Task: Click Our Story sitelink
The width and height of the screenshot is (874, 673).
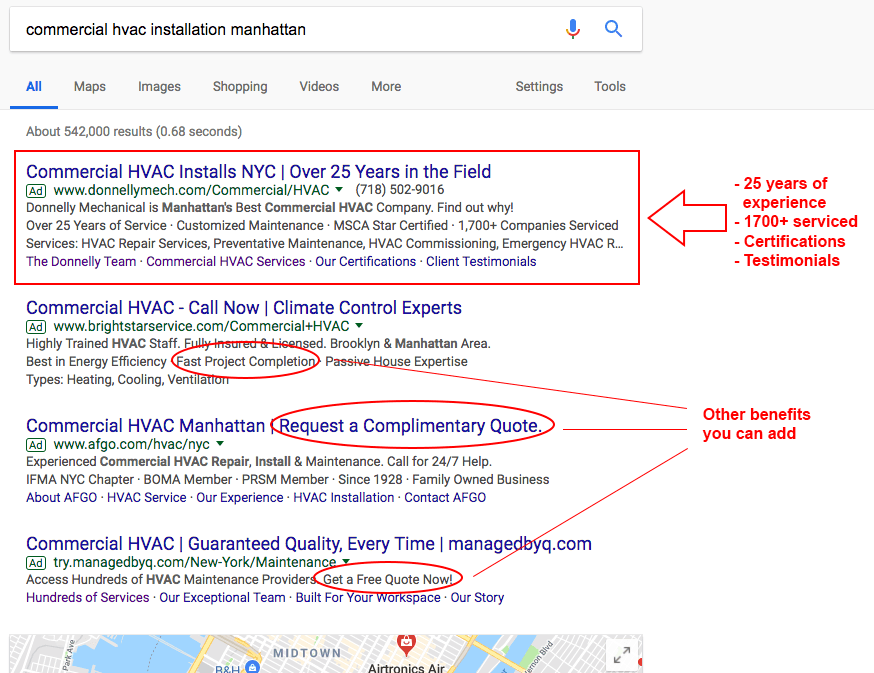Action: pos(477,598)
